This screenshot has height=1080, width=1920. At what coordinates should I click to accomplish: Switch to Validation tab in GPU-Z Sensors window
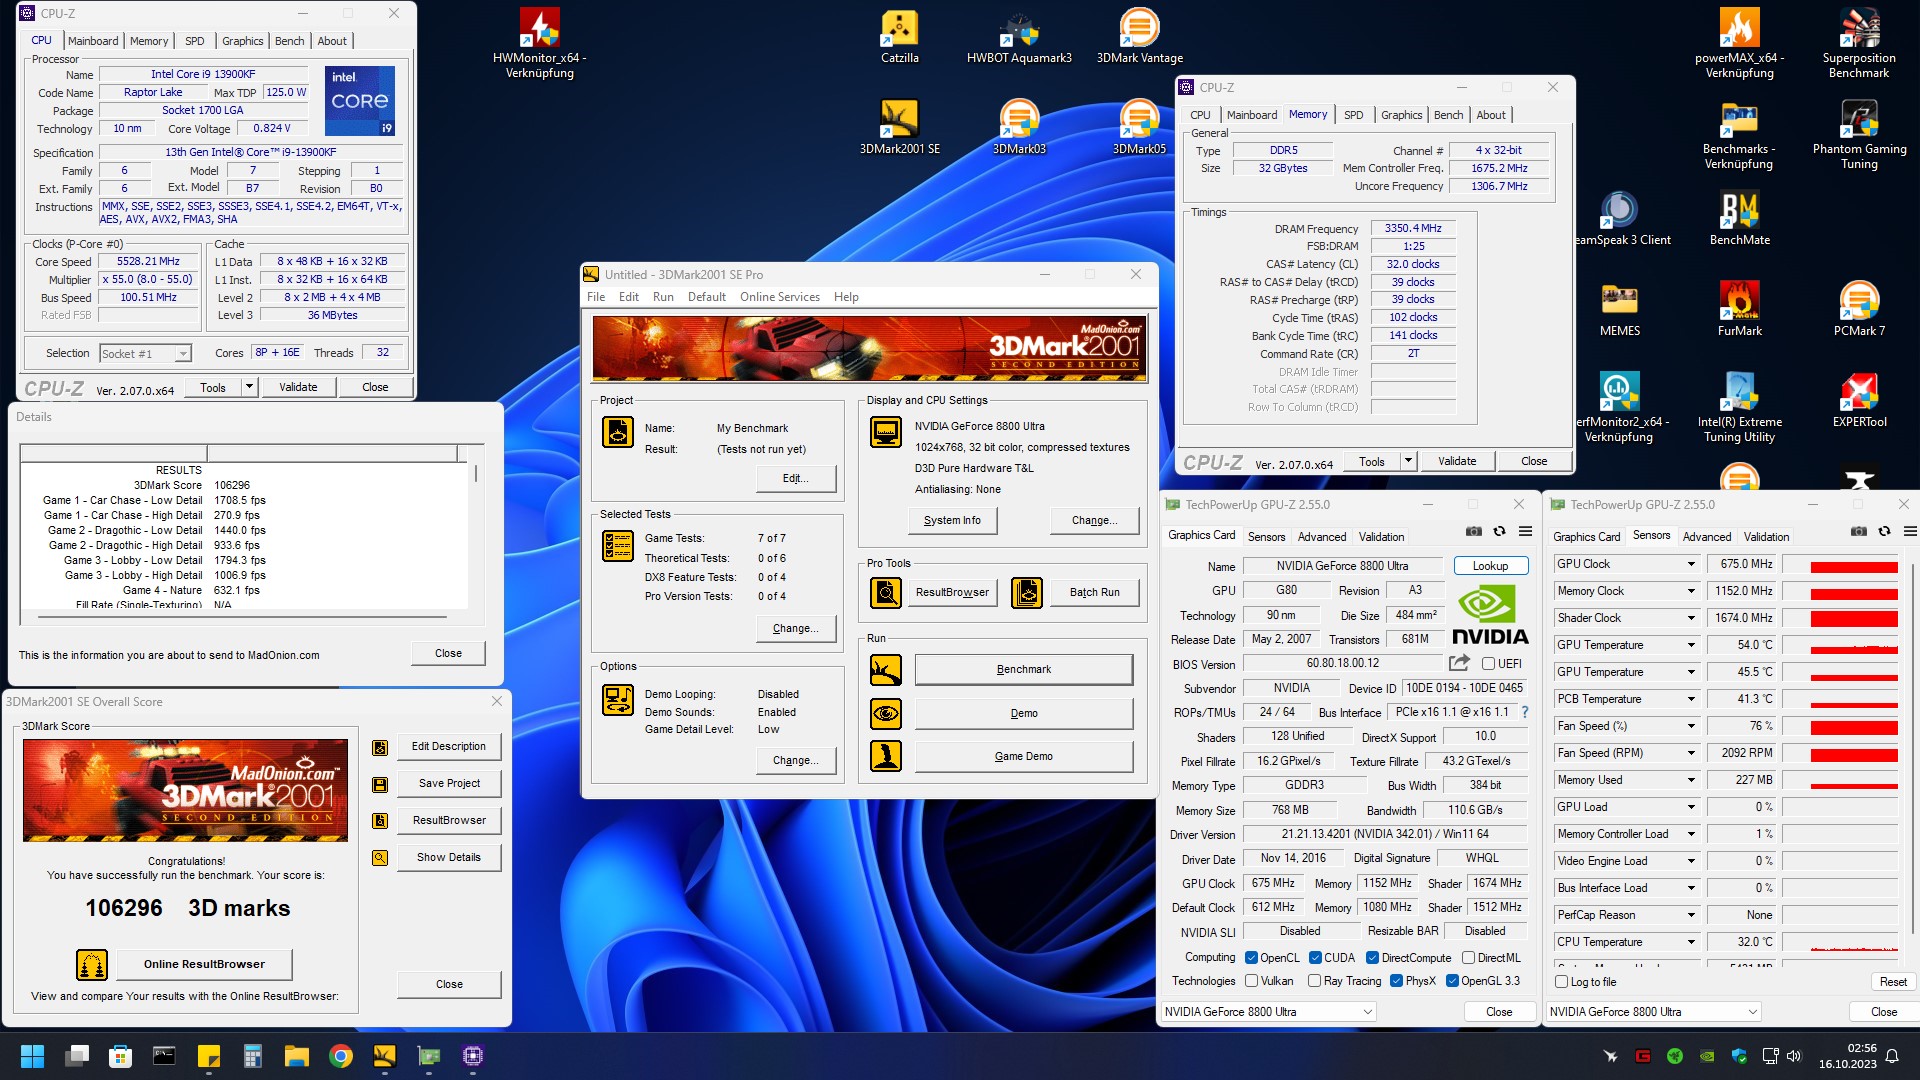point(1766,537)
